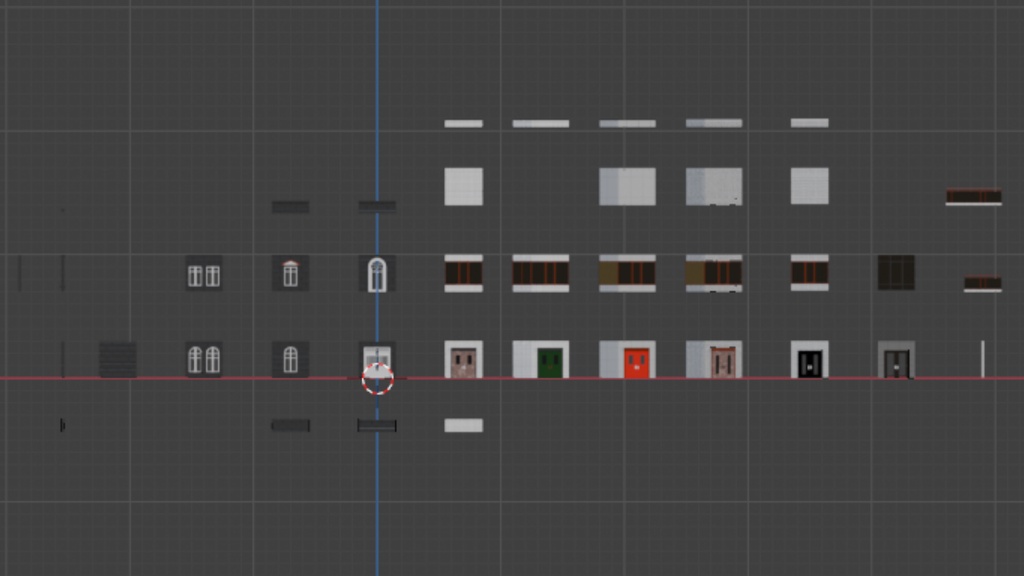Select the tall arched window on the blue axis
The height and width of the screenshot is (576, 1024).
377,273
